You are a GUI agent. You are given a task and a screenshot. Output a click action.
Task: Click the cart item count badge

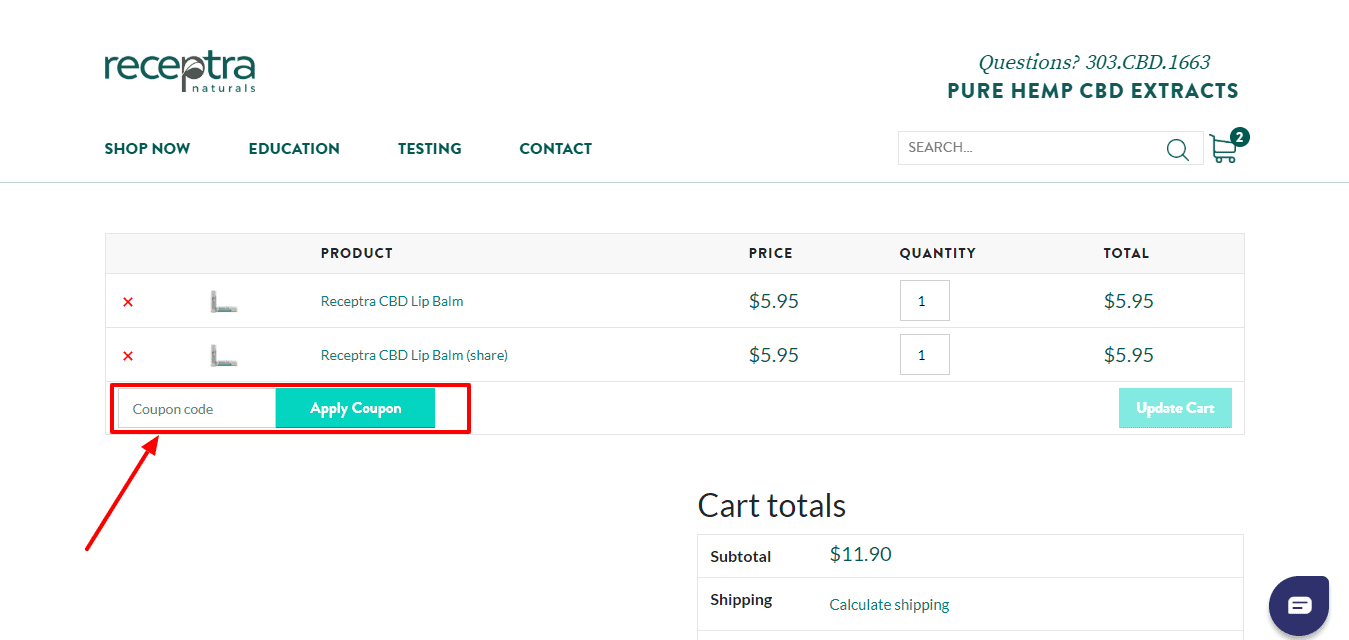[x=1239, y=137]
